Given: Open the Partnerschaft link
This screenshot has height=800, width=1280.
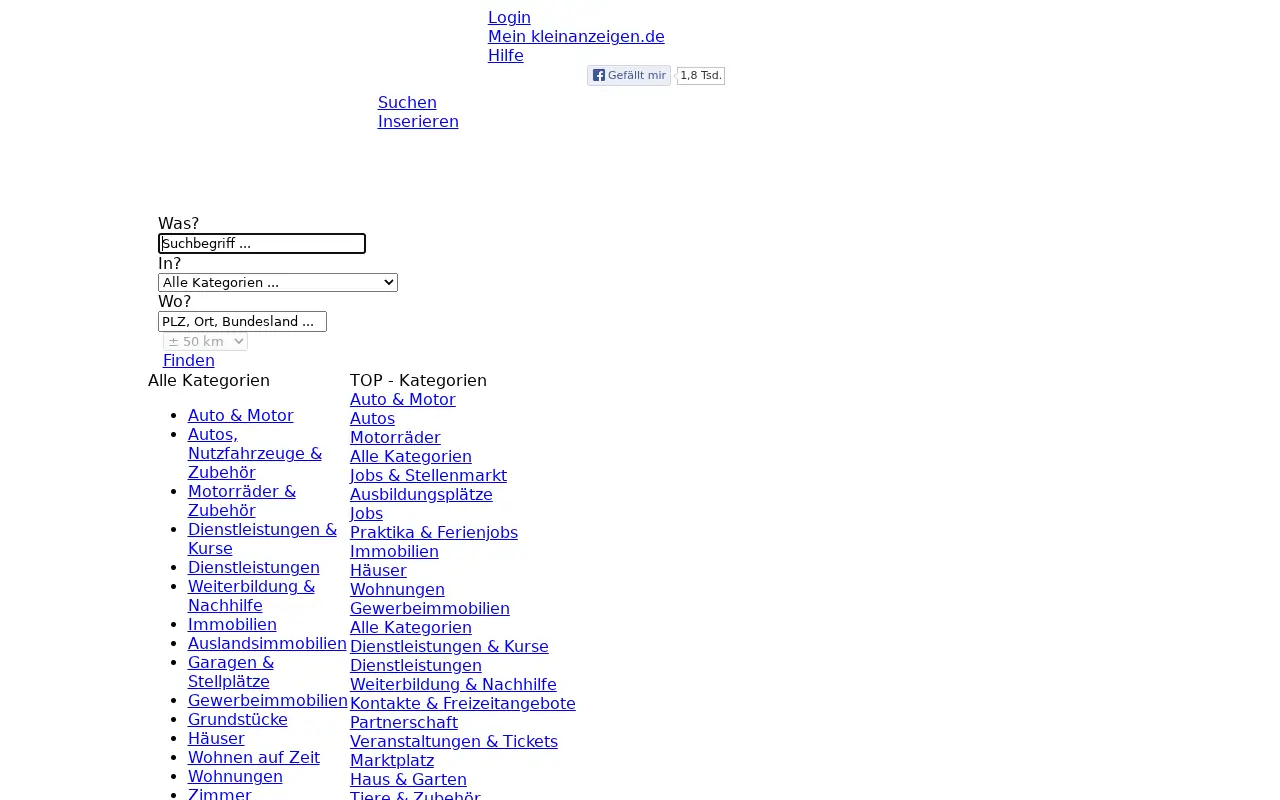Looking at the screenshot, I should pos(404,722).
